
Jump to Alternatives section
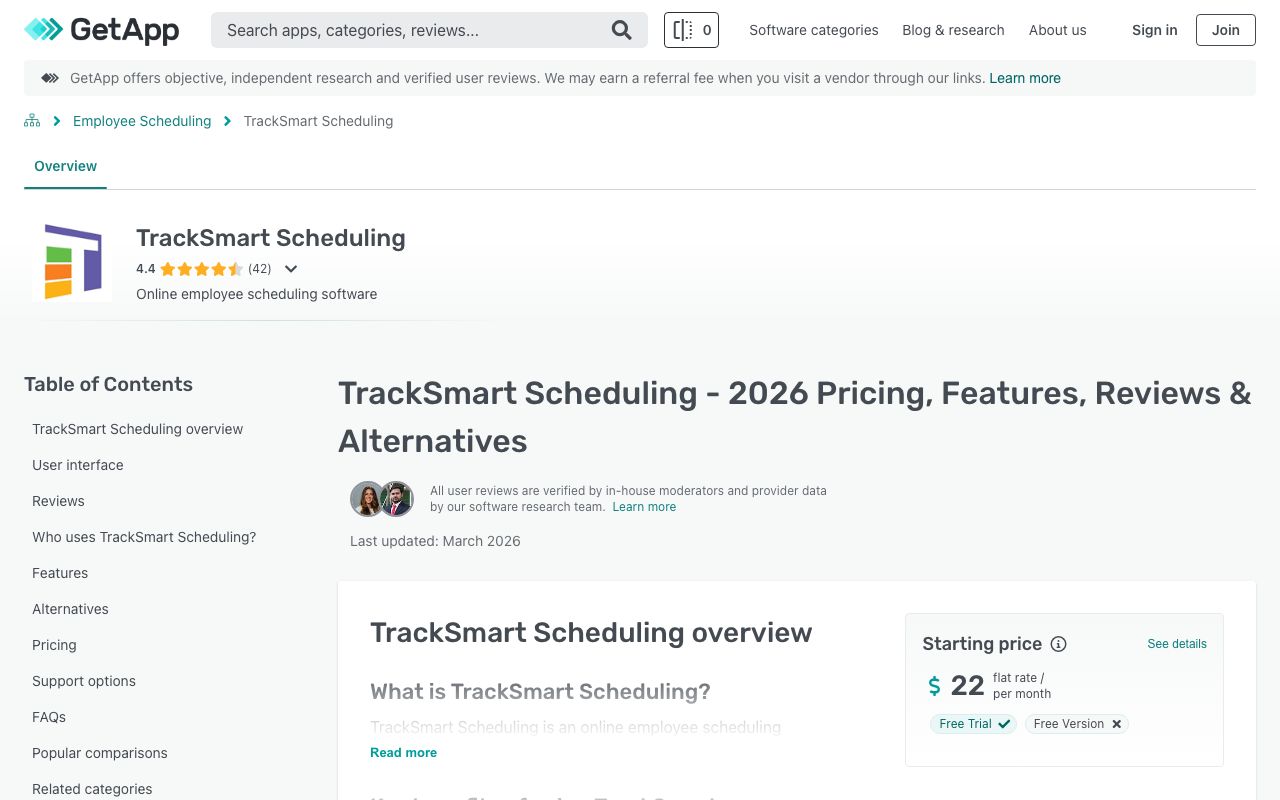click(70, 609)
